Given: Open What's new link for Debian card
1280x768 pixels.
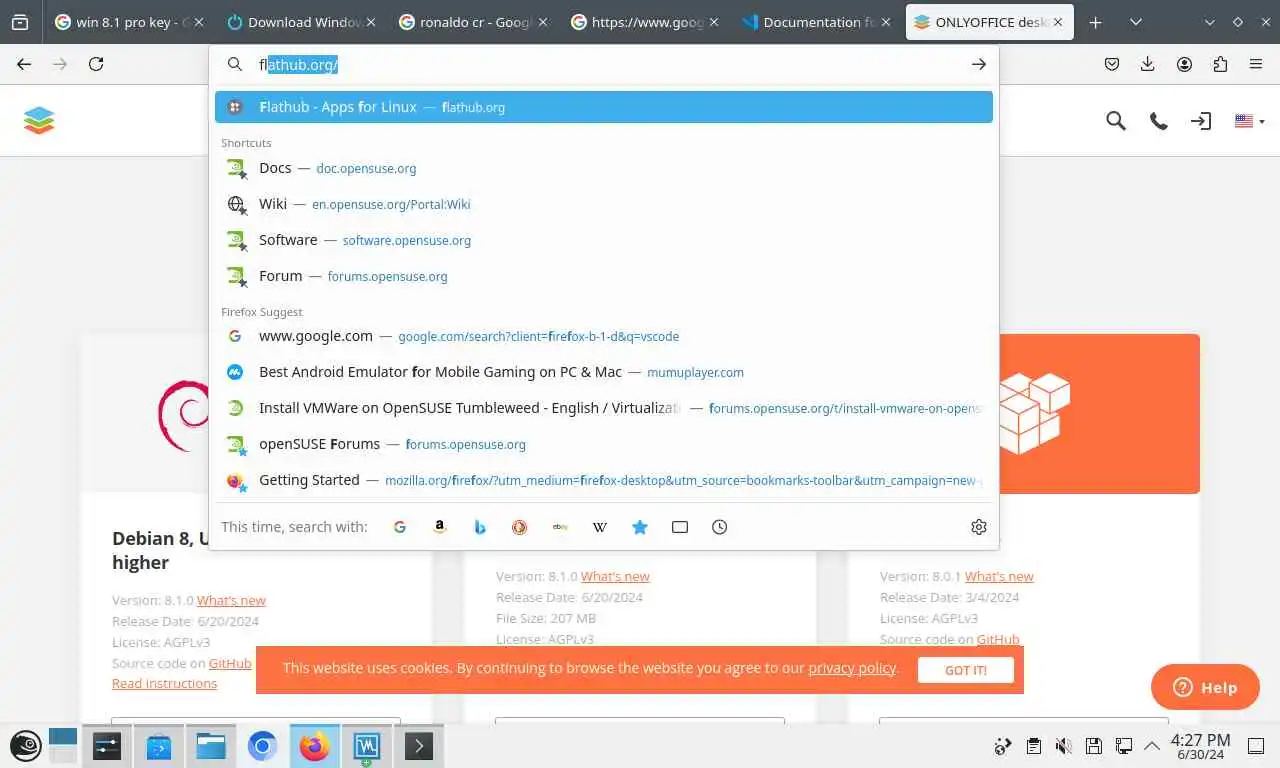Looking at the screenshot, I should (231, 600).
